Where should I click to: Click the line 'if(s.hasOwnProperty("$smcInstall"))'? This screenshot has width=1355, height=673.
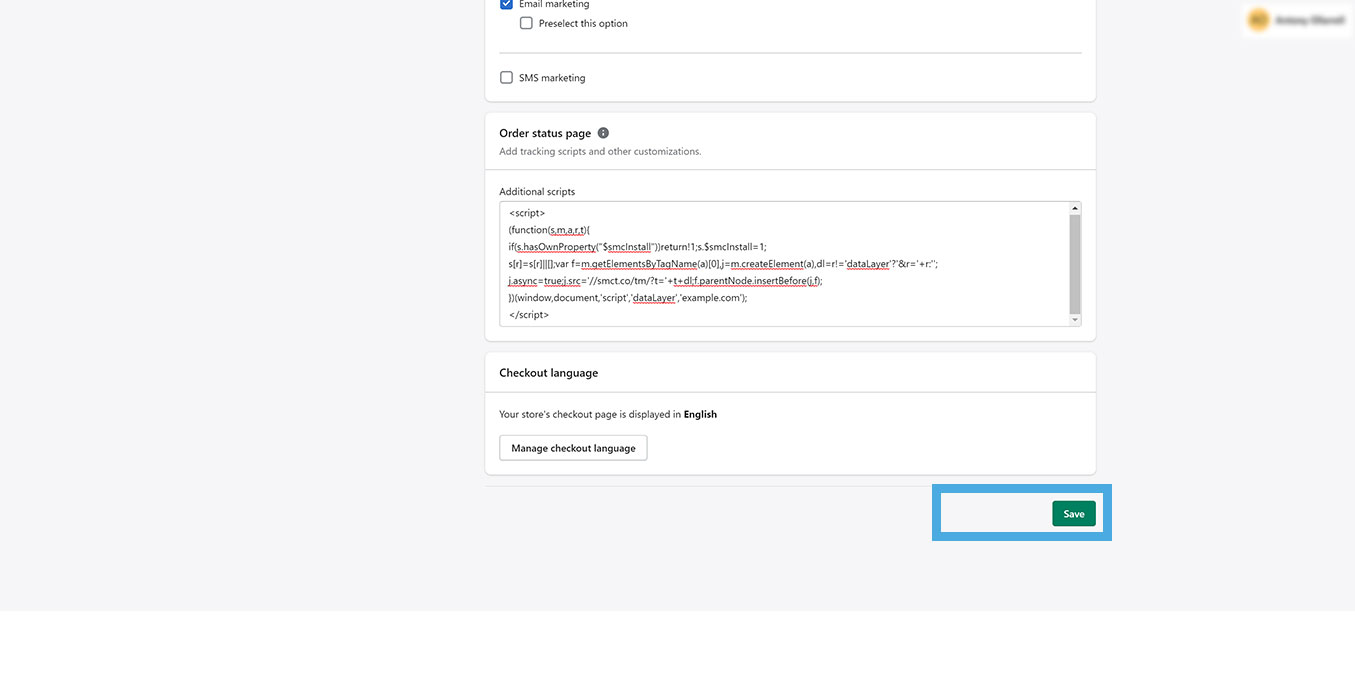click(638, 247)
